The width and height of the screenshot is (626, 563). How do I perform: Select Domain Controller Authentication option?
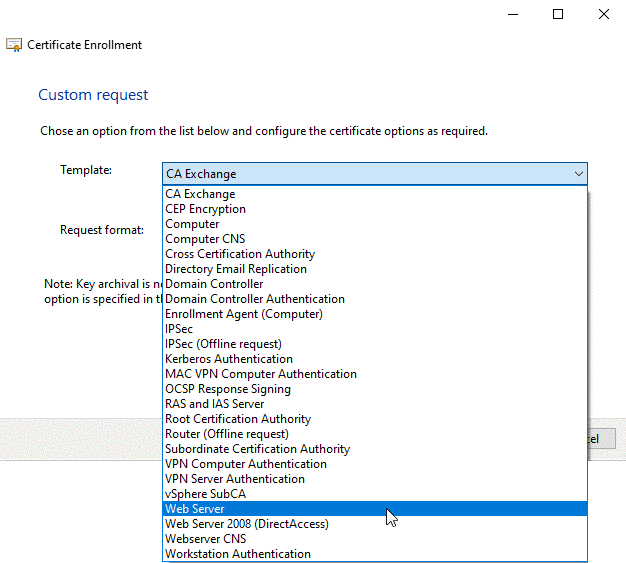255,299
